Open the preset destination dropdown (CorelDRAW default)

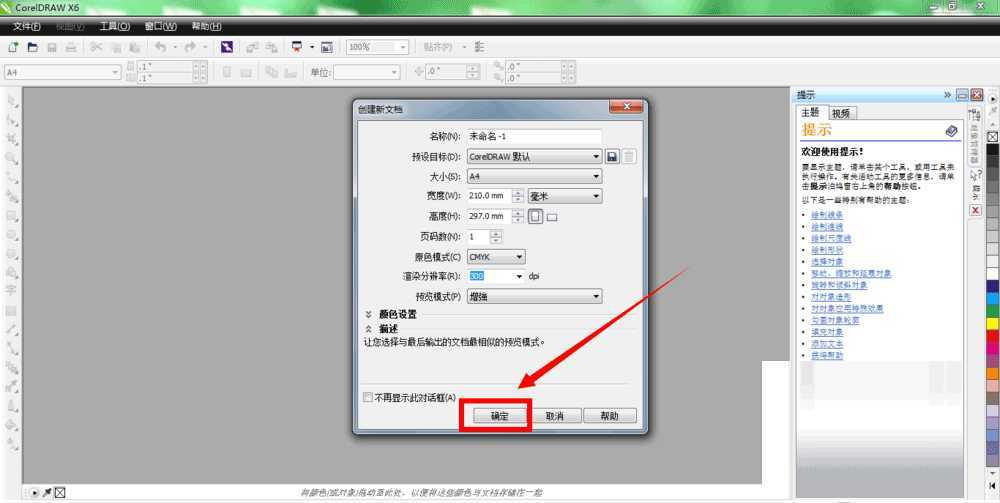[534, 156]
